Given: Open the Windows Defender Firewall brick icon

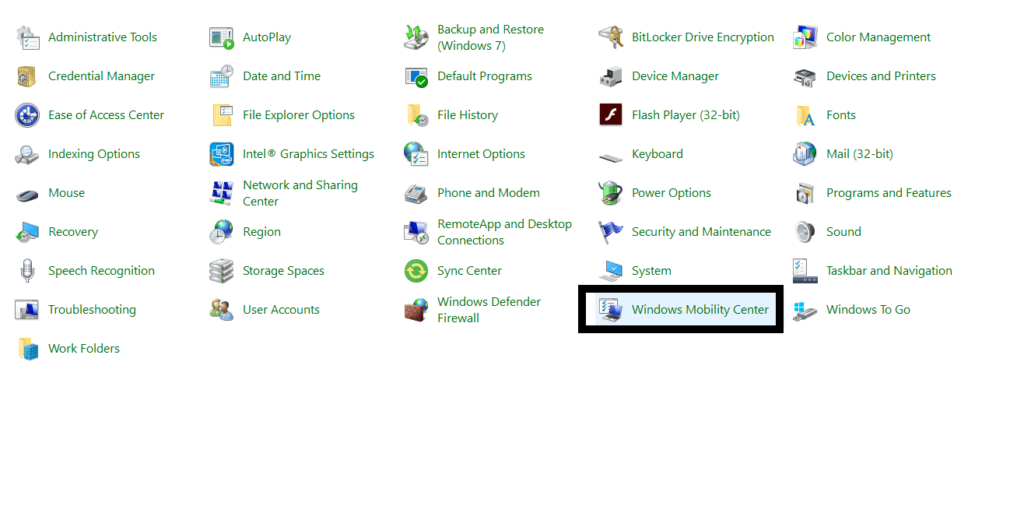Looking at the screenshot, I should click(x=416, y=310).
